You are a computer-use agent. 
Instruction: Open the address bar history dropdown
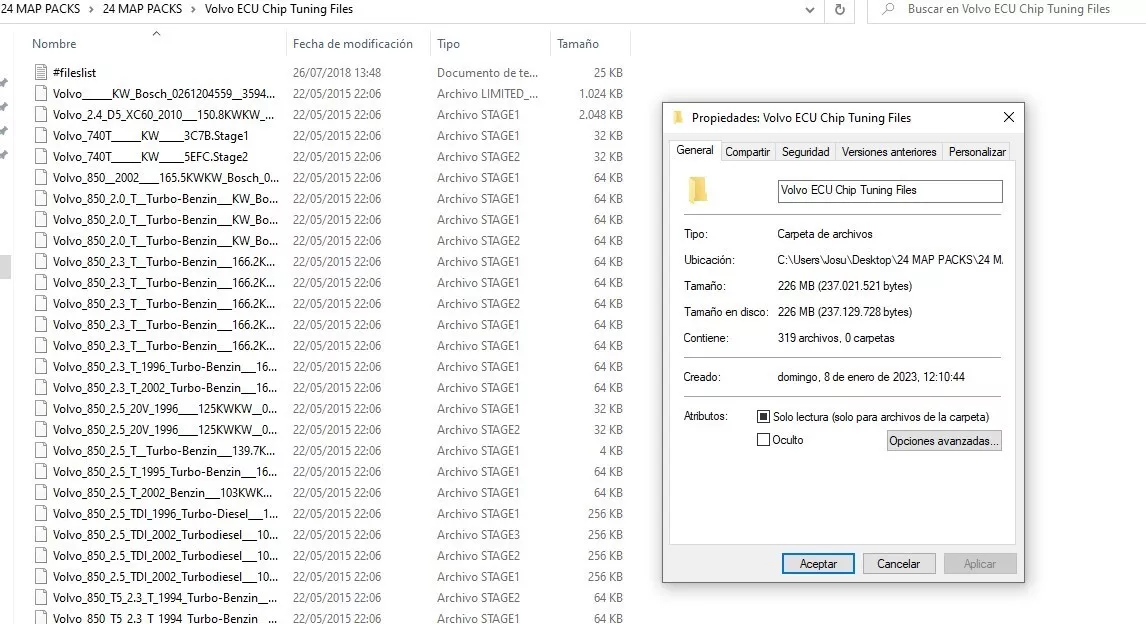(x=810, y=10)
